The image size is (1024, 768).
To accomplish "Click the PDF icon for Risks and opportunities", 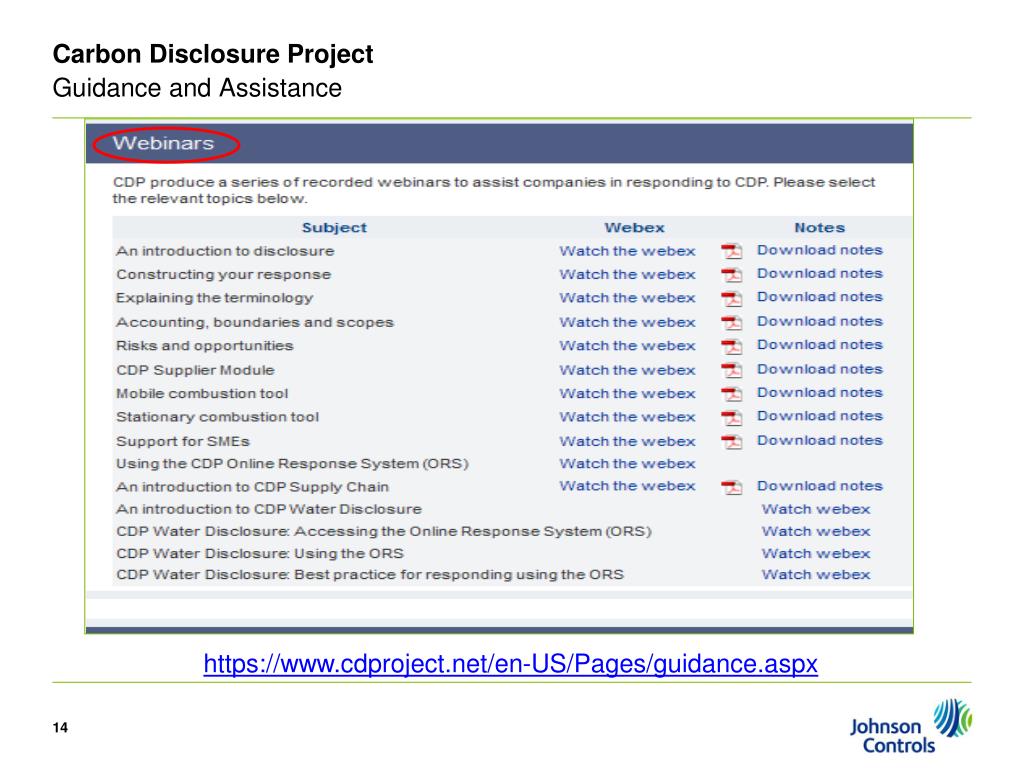I will [x=731, y=346].
